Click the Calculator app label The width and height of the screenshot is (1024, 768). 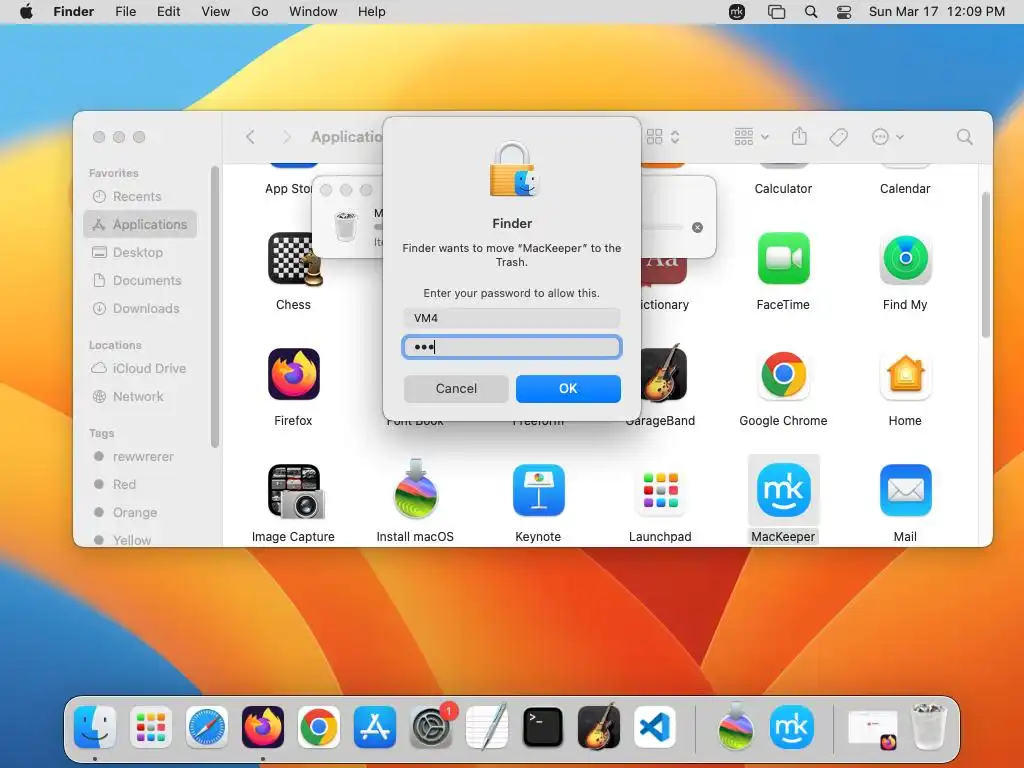pyautogui.click(x=783, y=189)
